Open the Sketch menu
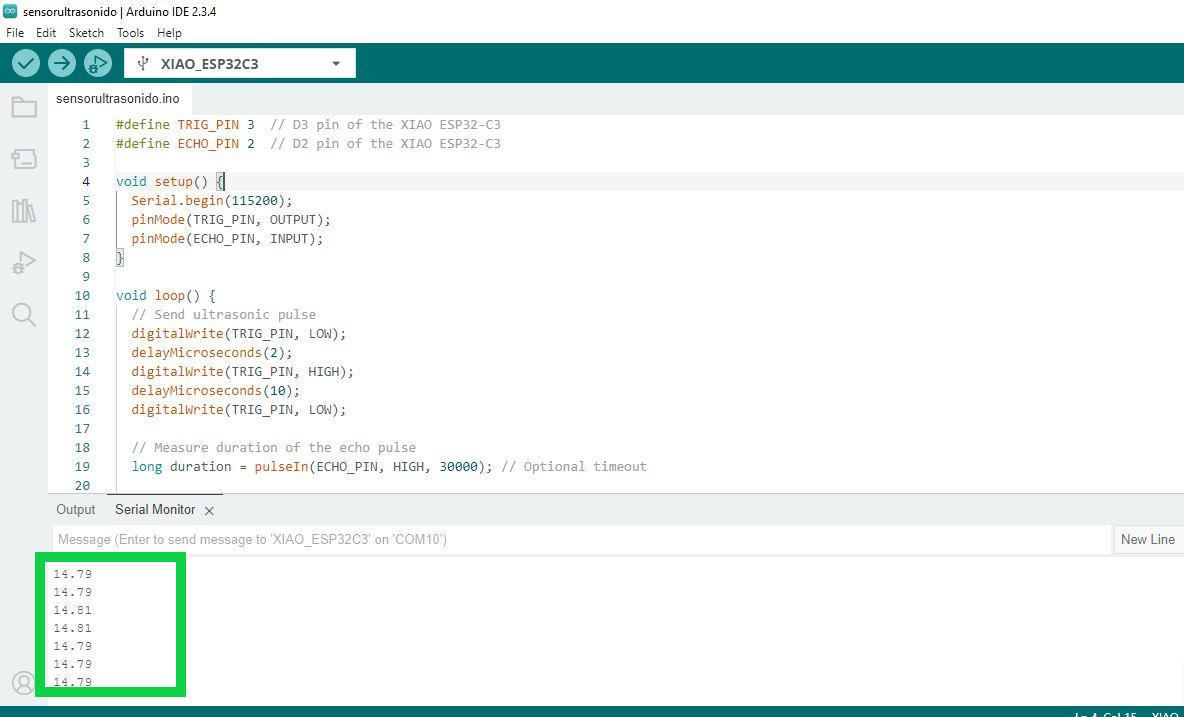Image resolution: width=1184 pixels, height=717 pixels. [x=86, y=33]
